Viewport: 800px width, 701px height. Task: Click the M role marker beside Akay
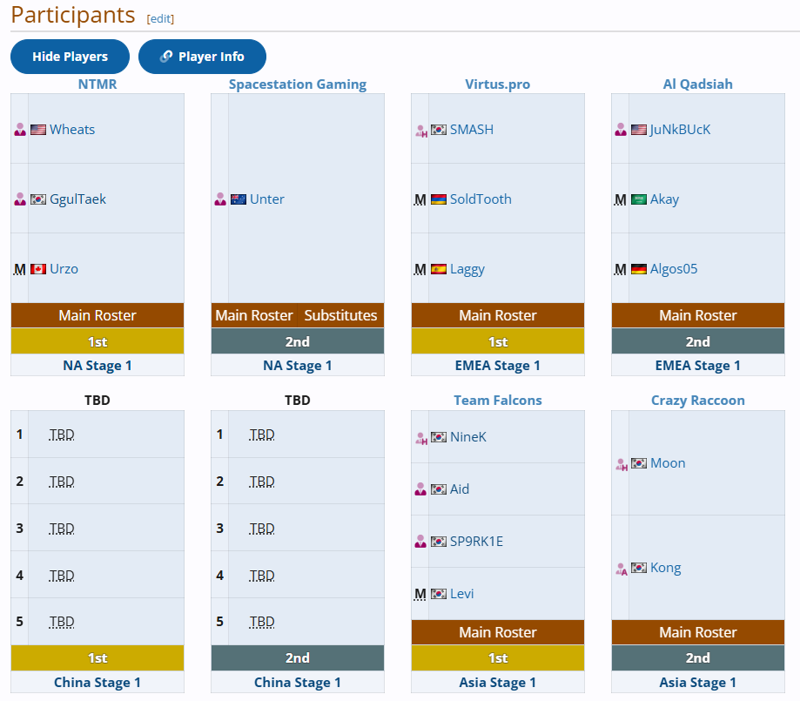pos(620,199)
